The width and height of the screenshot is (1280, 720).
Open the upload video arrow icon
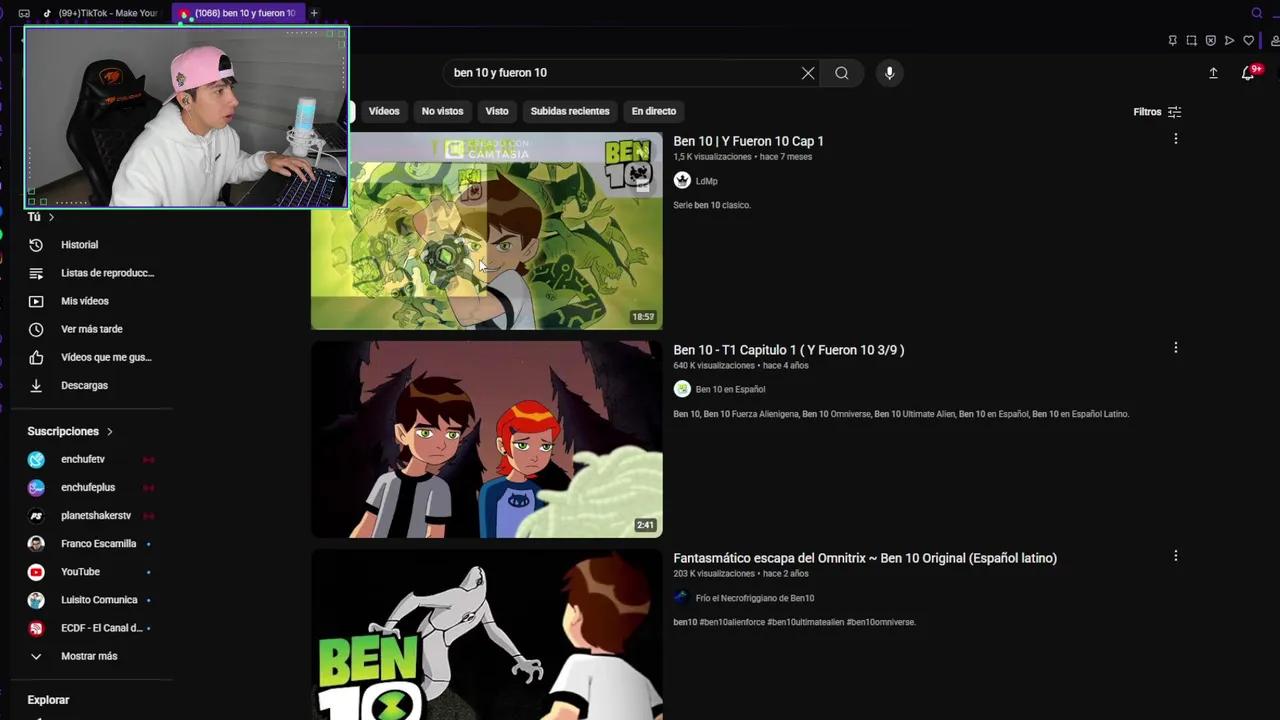[x=1213, y=73]
